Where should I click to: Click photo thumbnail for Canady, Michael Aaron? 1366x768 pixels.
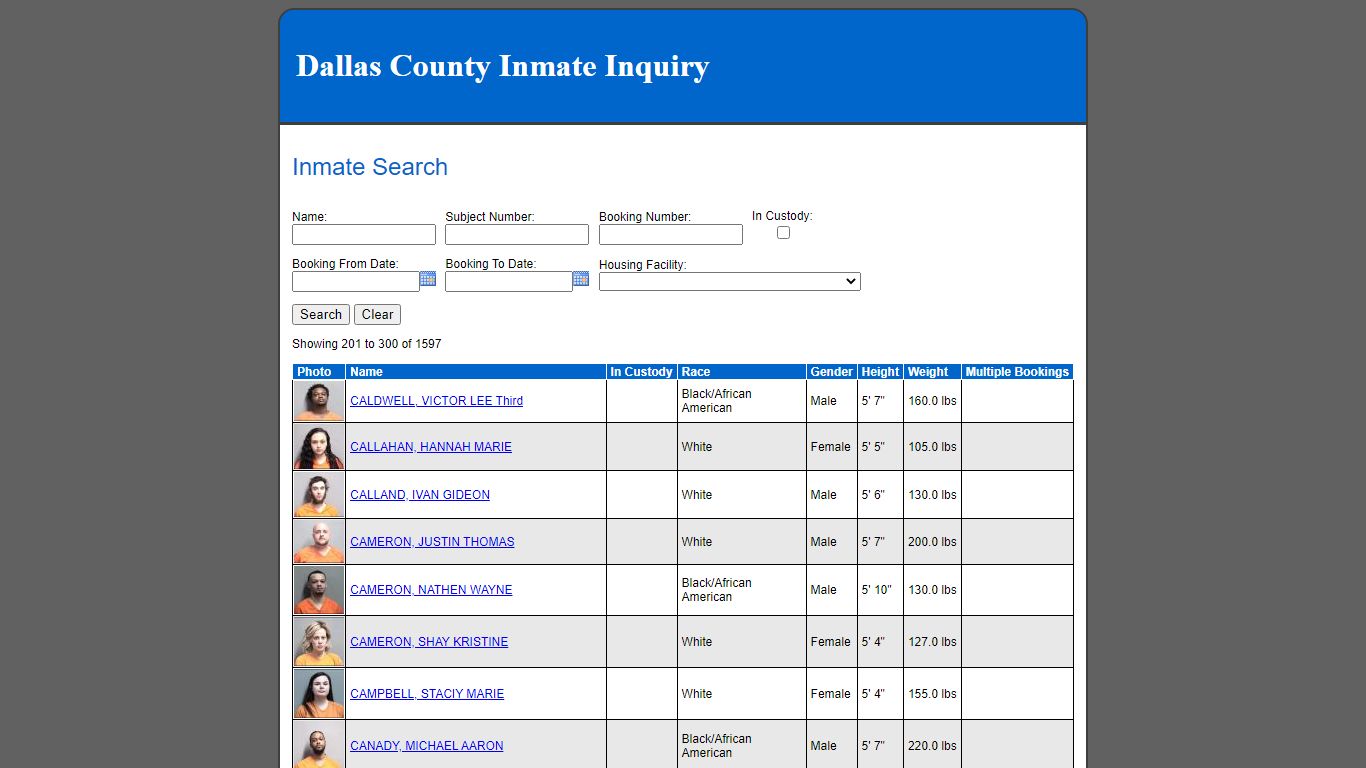(319, 745)
